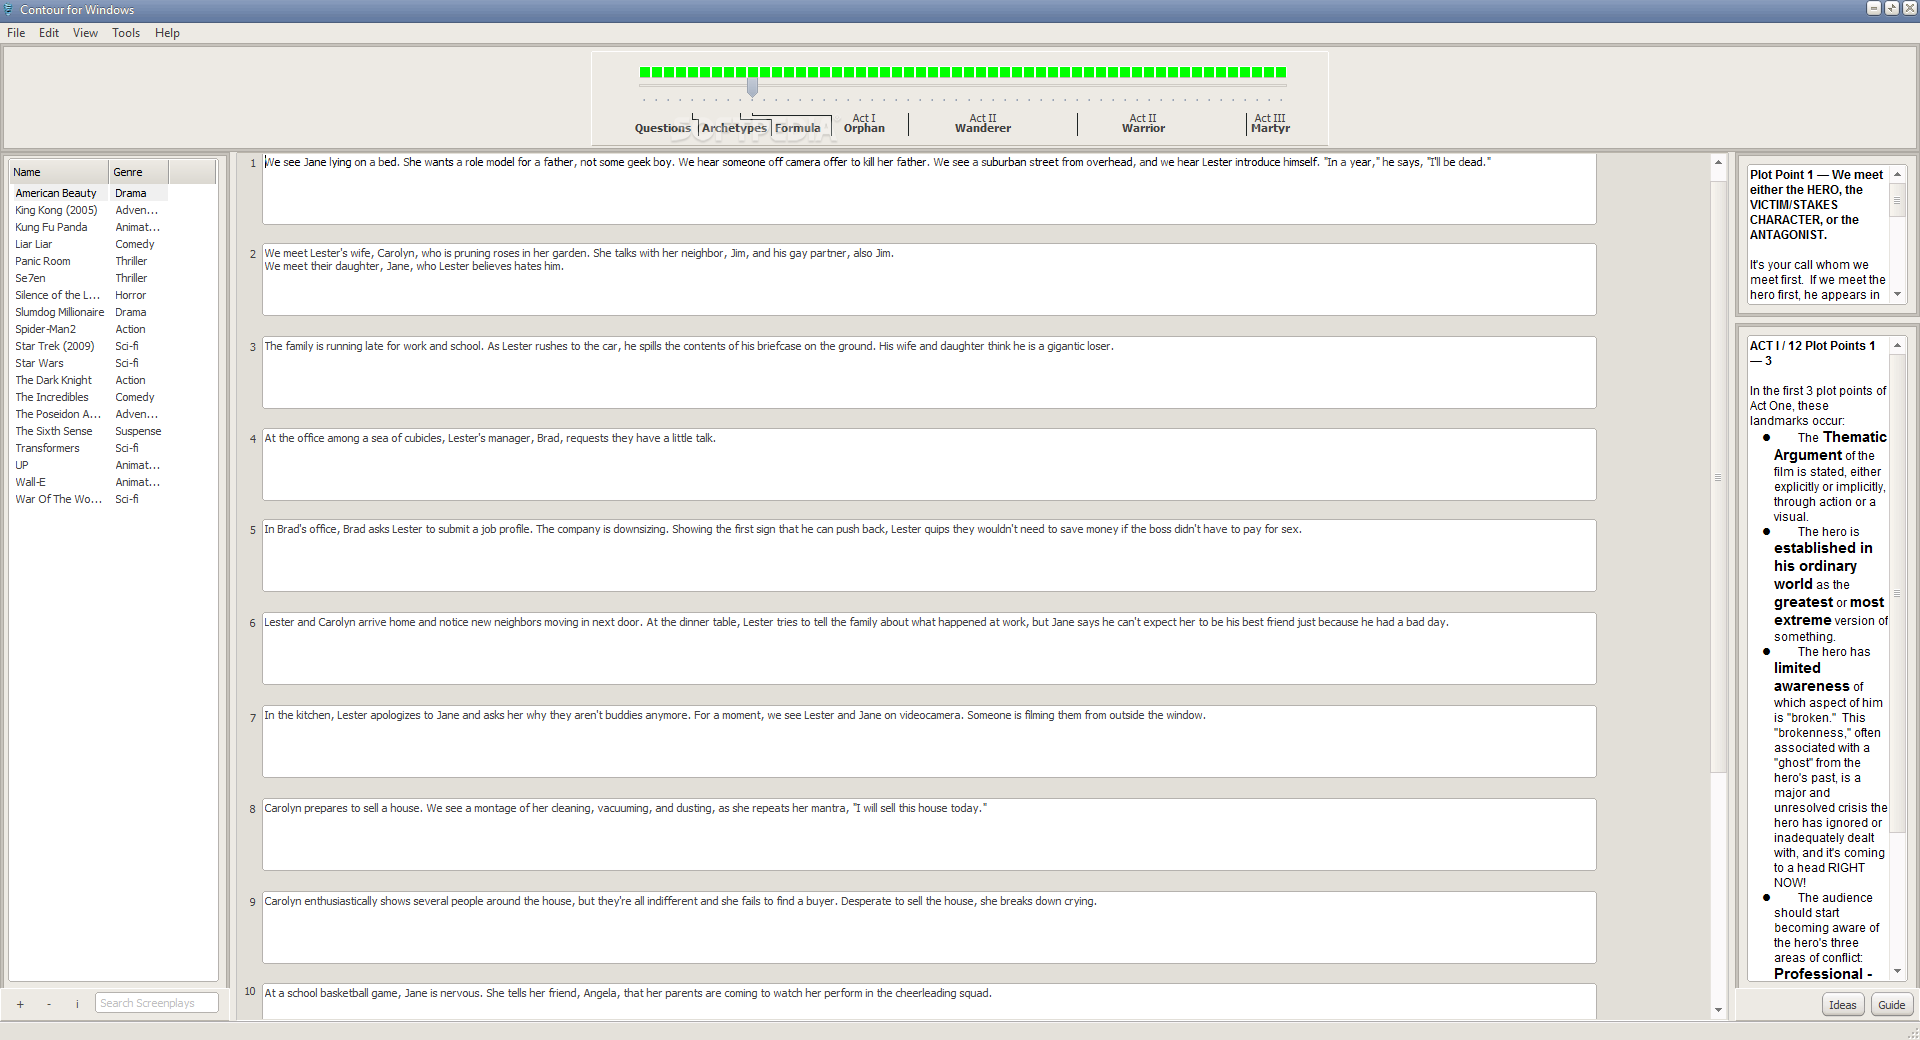Open the Edit menu
This screenshot has height=1040, width=1920.
click(49, 33)
